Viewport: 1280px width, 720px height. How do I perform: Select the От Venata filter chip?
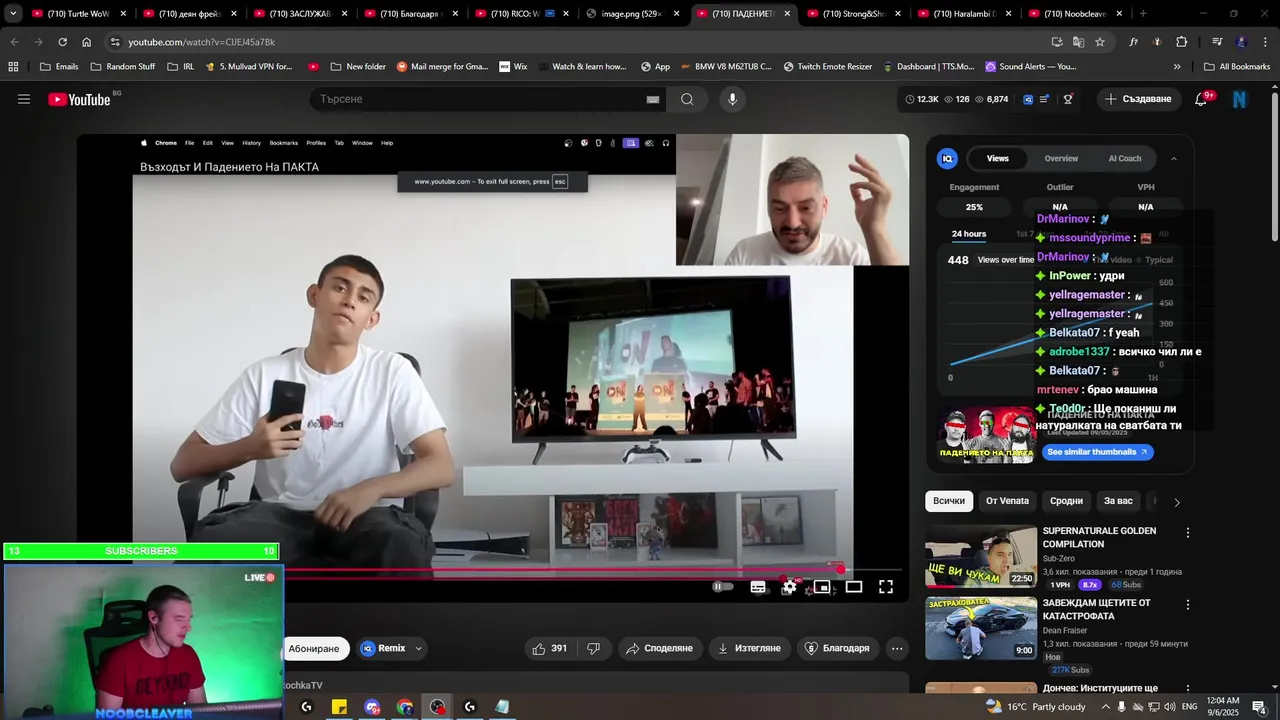point(1007,501)
